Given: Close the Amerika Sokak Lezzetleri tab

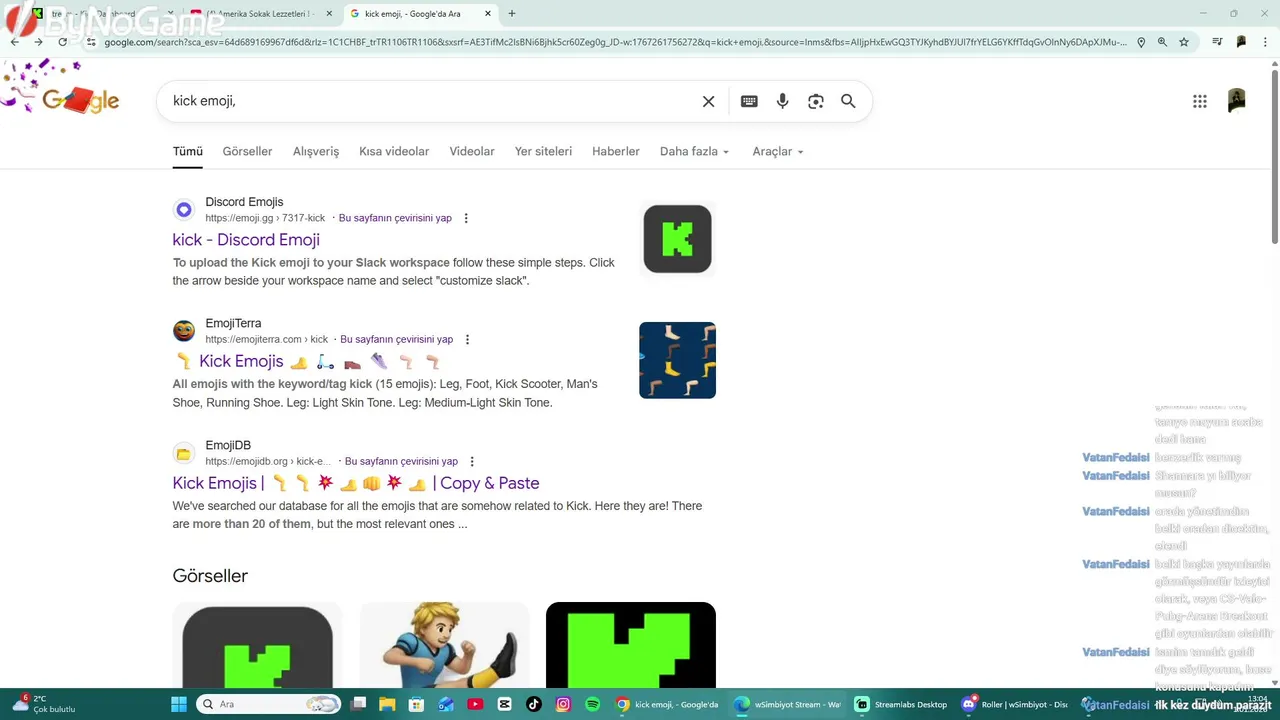Looking at the screenshot, I should pyautogui.click(x=329, y=14).
